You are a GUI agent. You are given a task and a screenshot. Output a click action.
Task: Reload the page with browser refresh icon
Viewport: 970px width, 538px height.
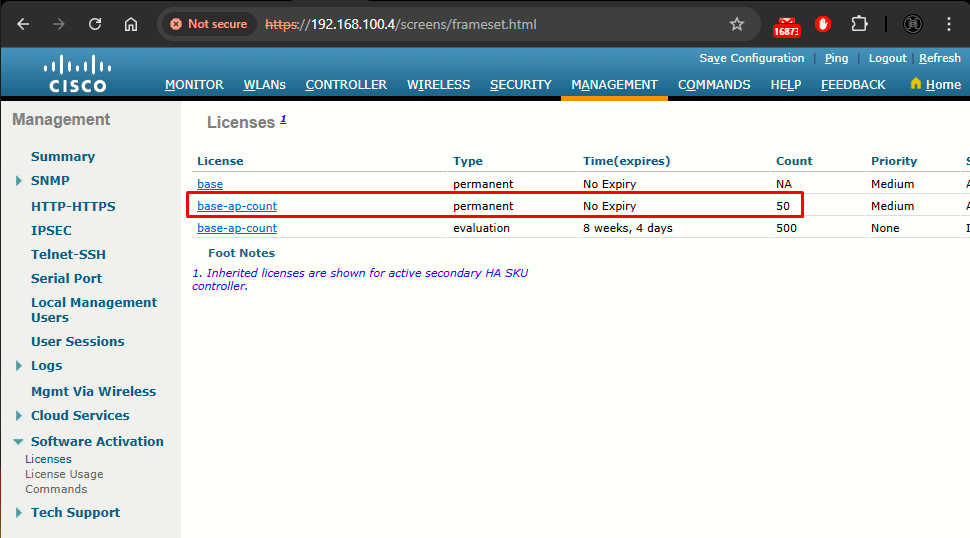click(95, 24)
